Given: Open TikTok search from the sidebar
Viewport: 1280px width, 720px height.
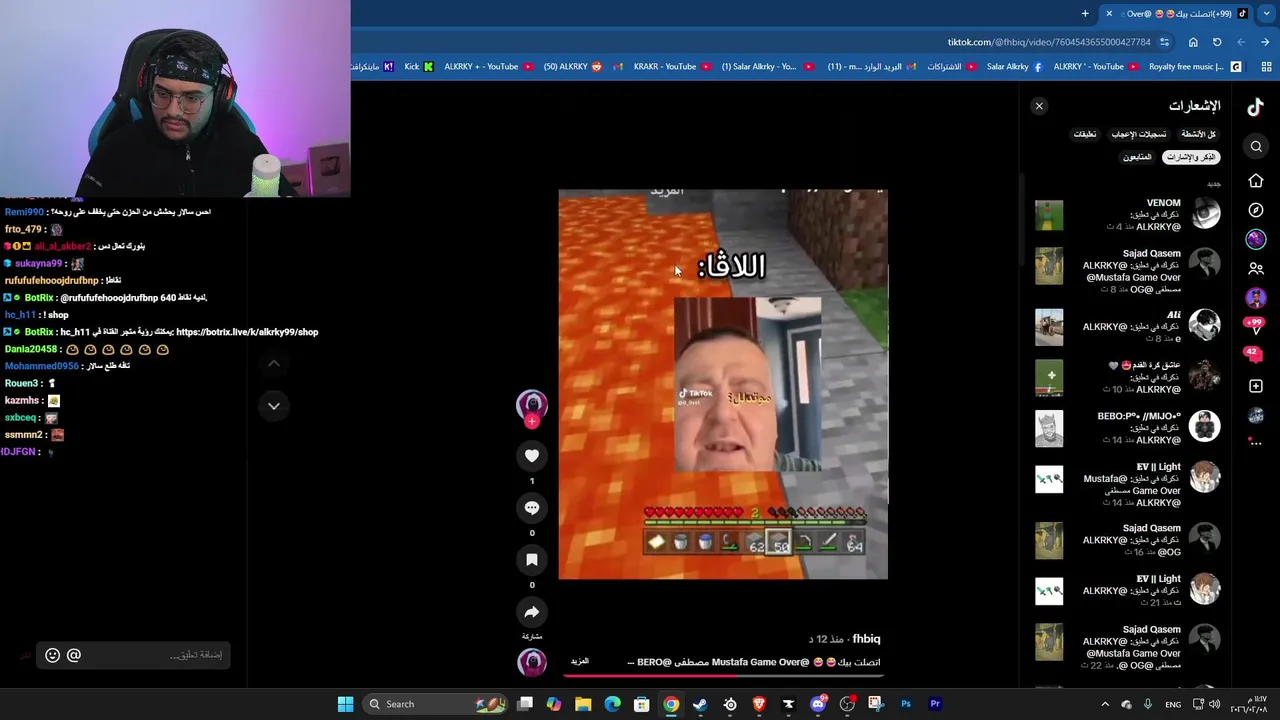Looking at the screenshot, I should (1256, 147).
